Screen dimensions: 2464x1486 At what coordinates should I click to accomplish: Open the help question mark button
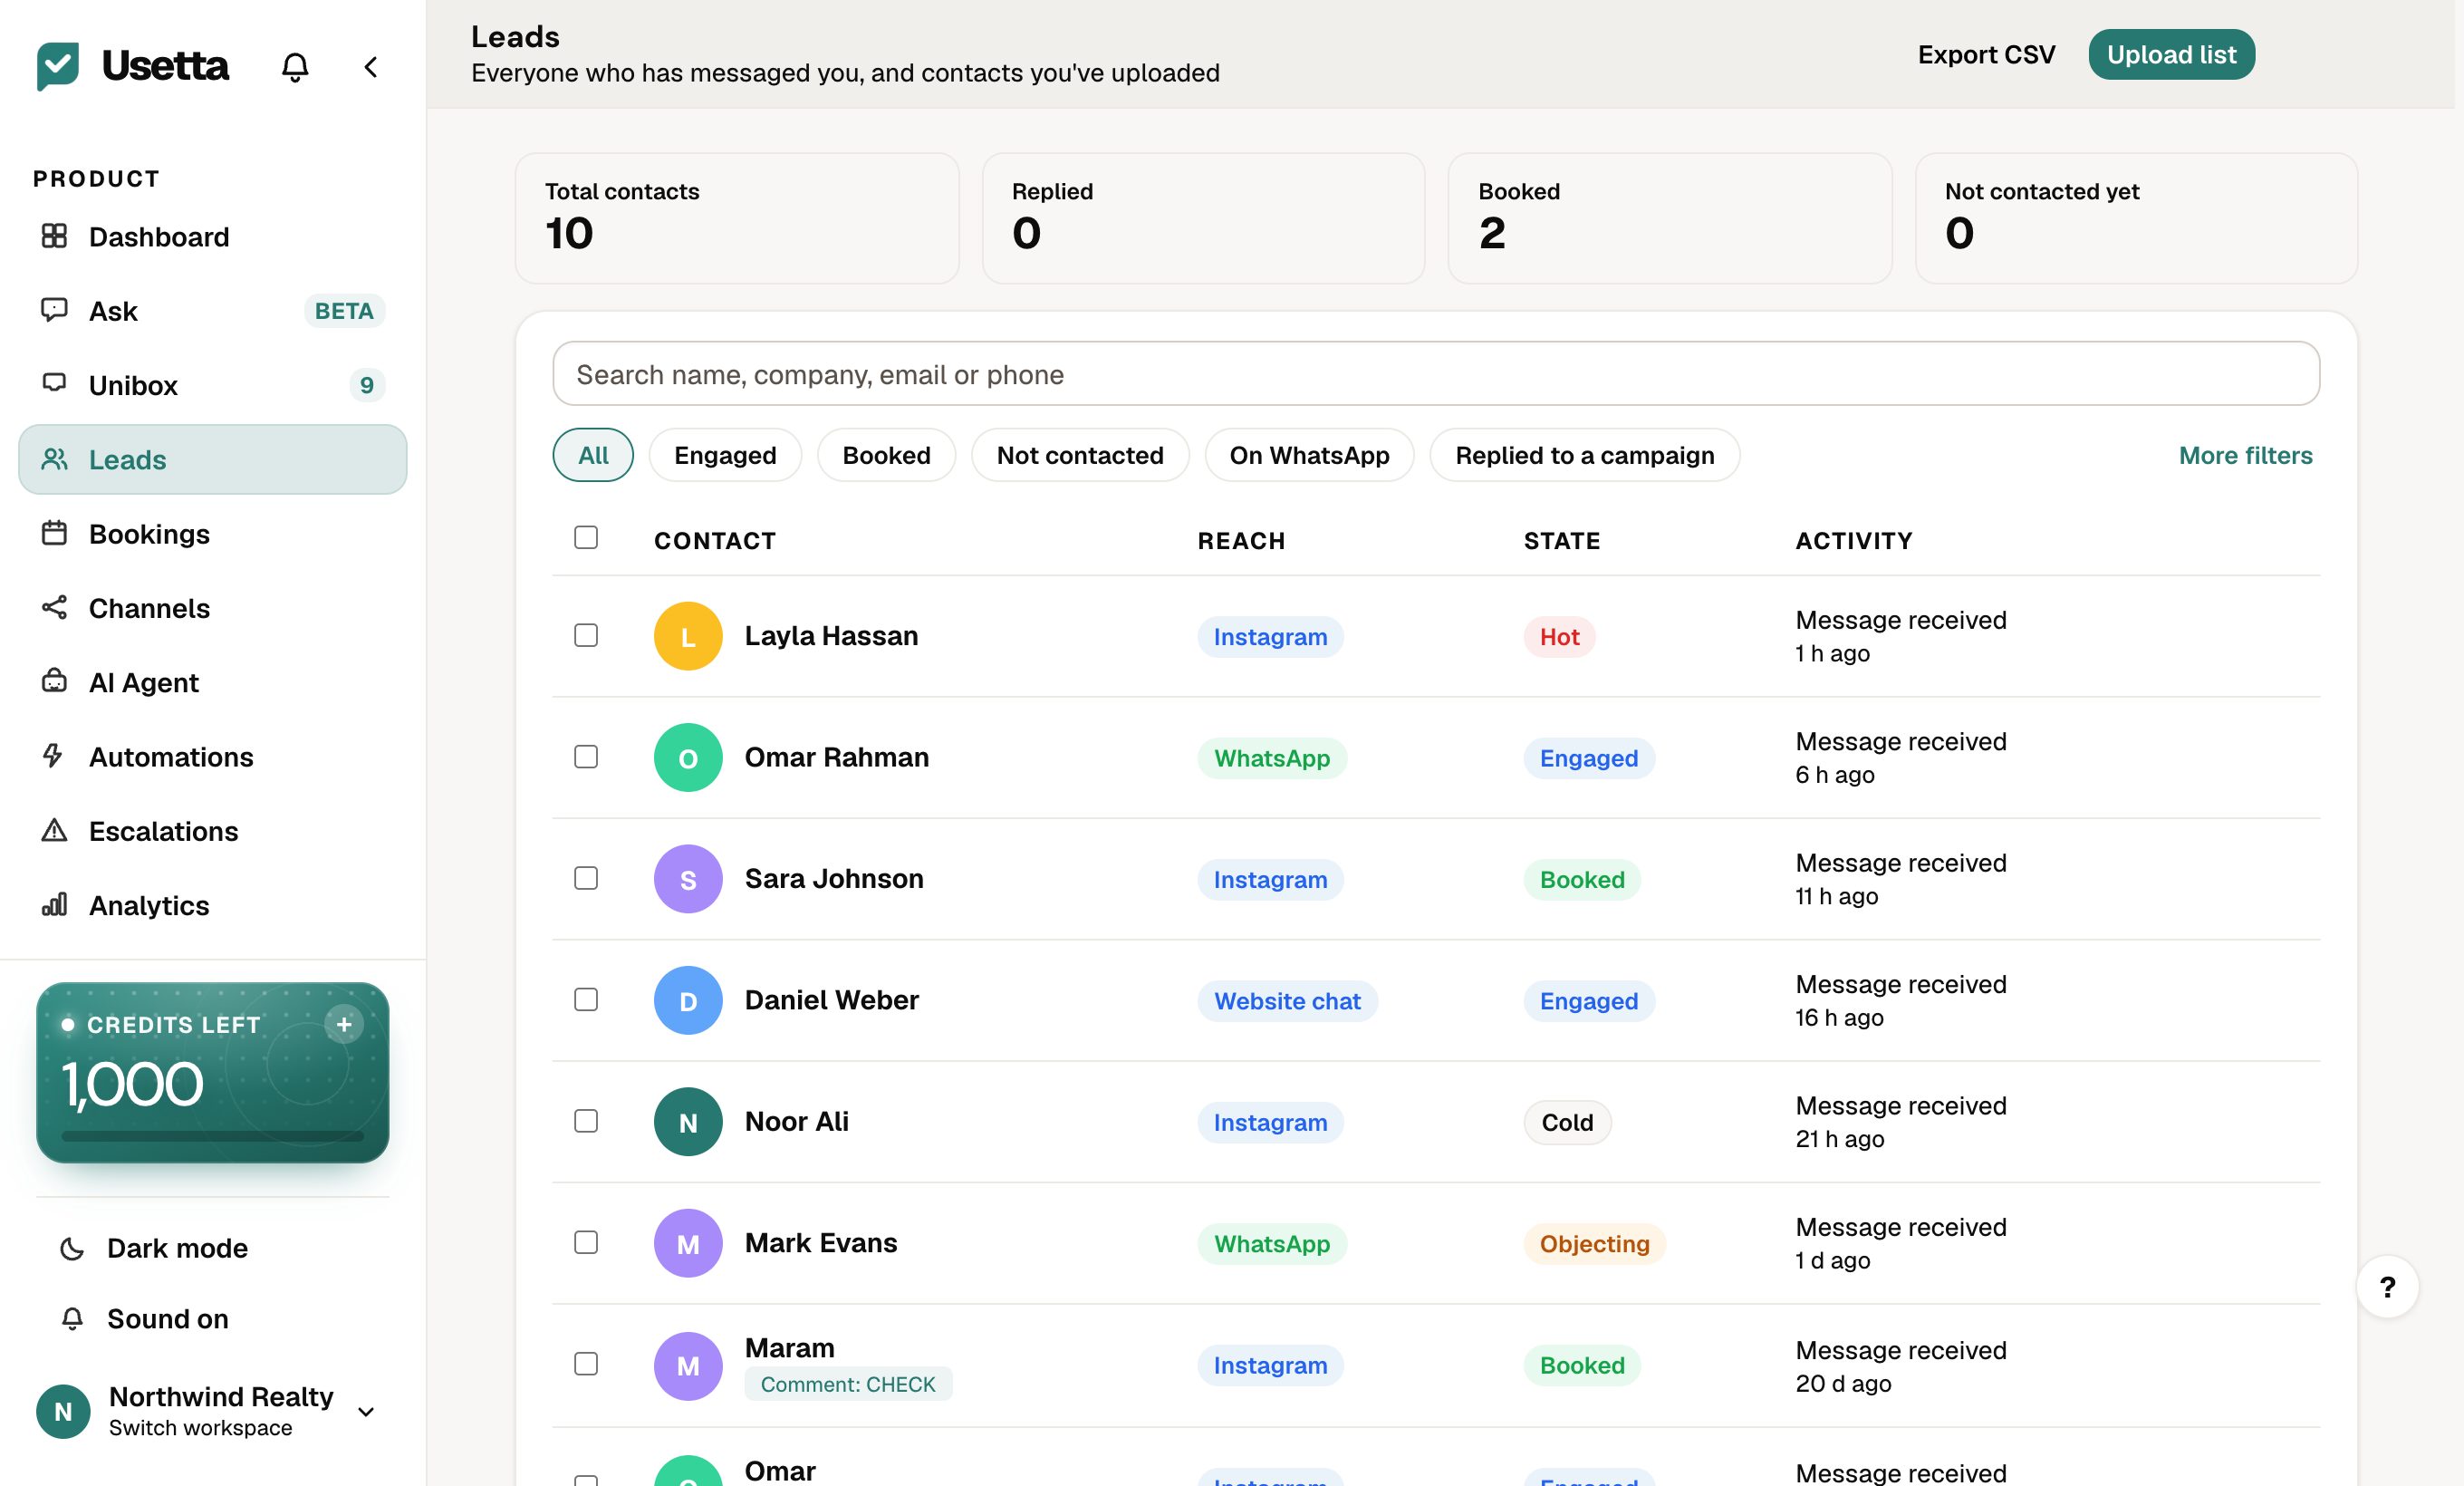(x=2387, y=1286)
